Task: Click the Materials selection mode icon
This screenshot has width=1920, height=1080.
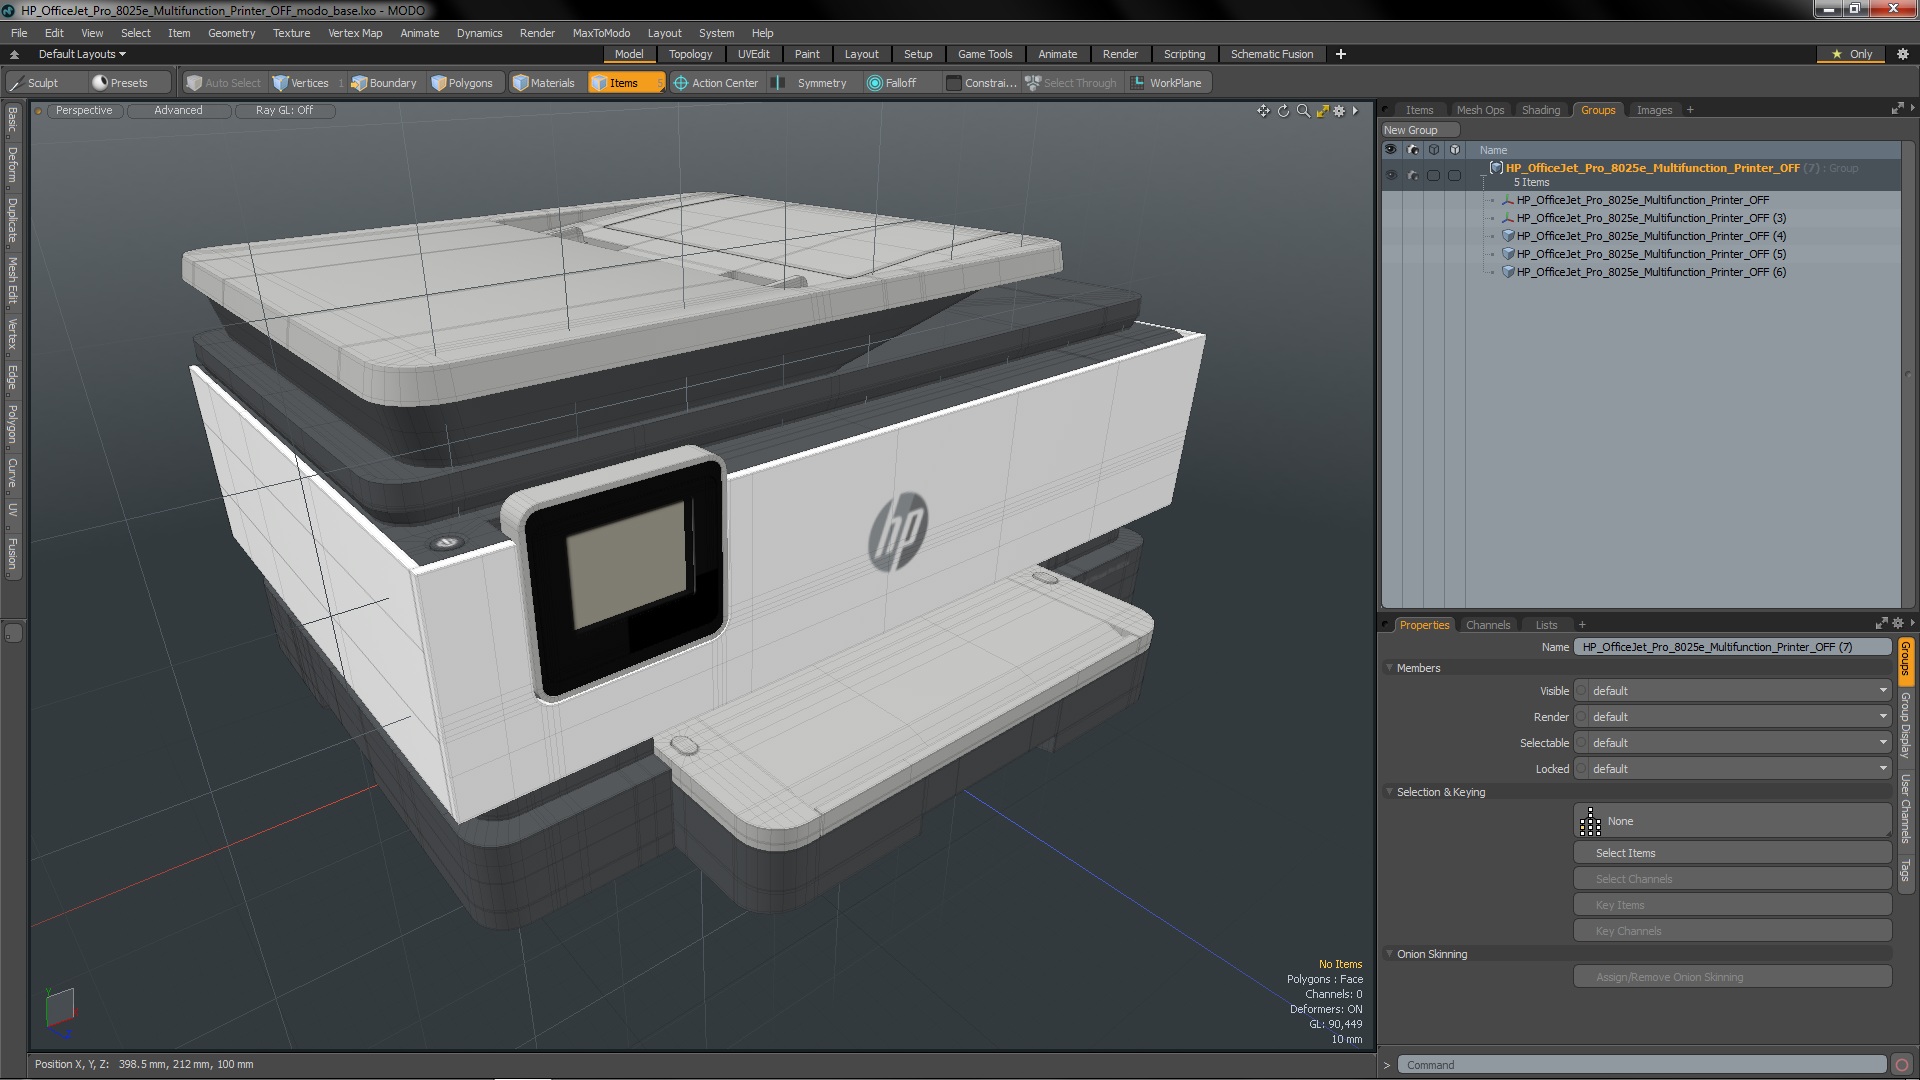Action: (520, 83)
